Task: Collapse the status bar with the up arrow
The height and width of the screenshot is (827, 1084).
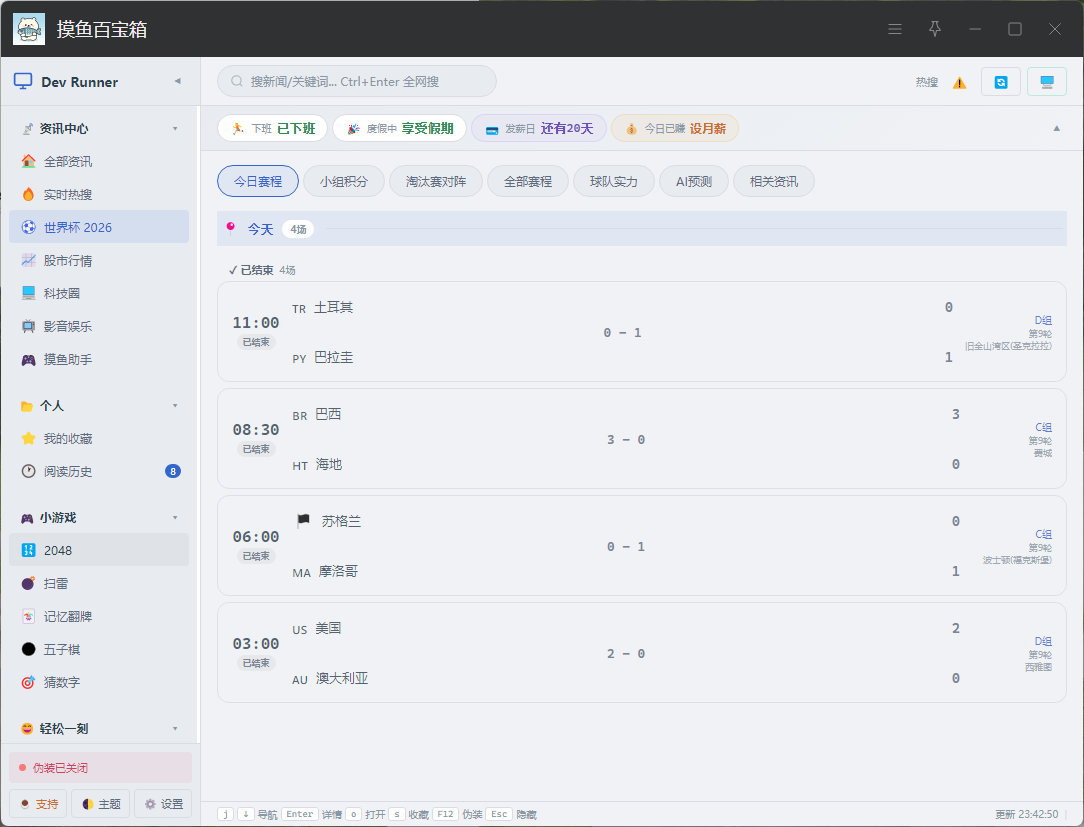Action: [1056, 129]
